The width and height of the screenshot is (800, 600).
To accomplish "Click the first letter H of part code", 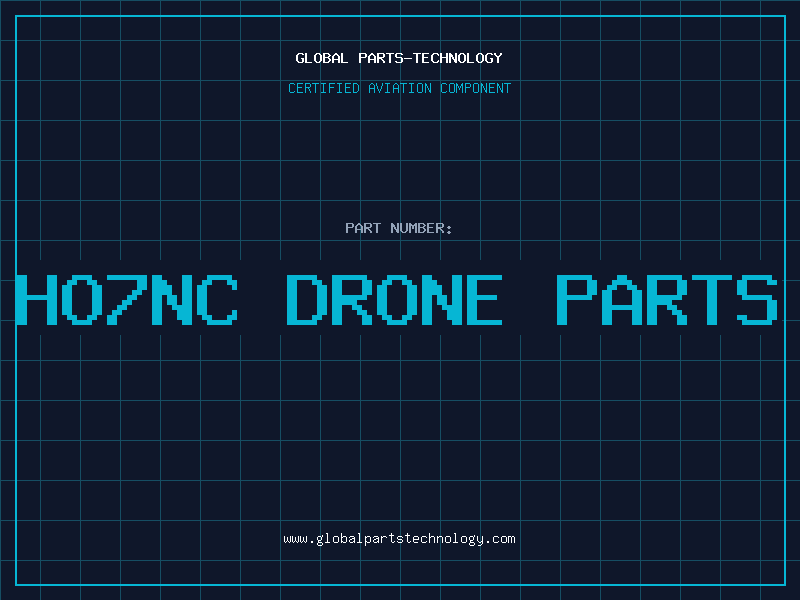I will [36, 299].
